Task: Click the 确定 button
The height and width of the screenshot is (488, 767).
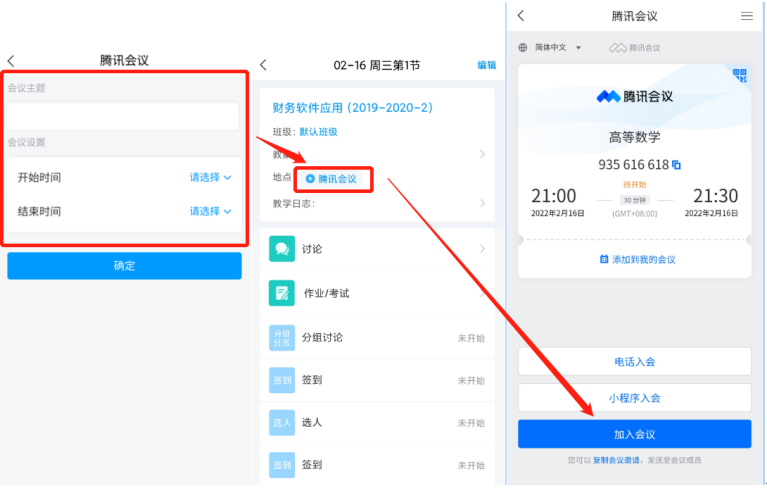Action: coord(124,266)
